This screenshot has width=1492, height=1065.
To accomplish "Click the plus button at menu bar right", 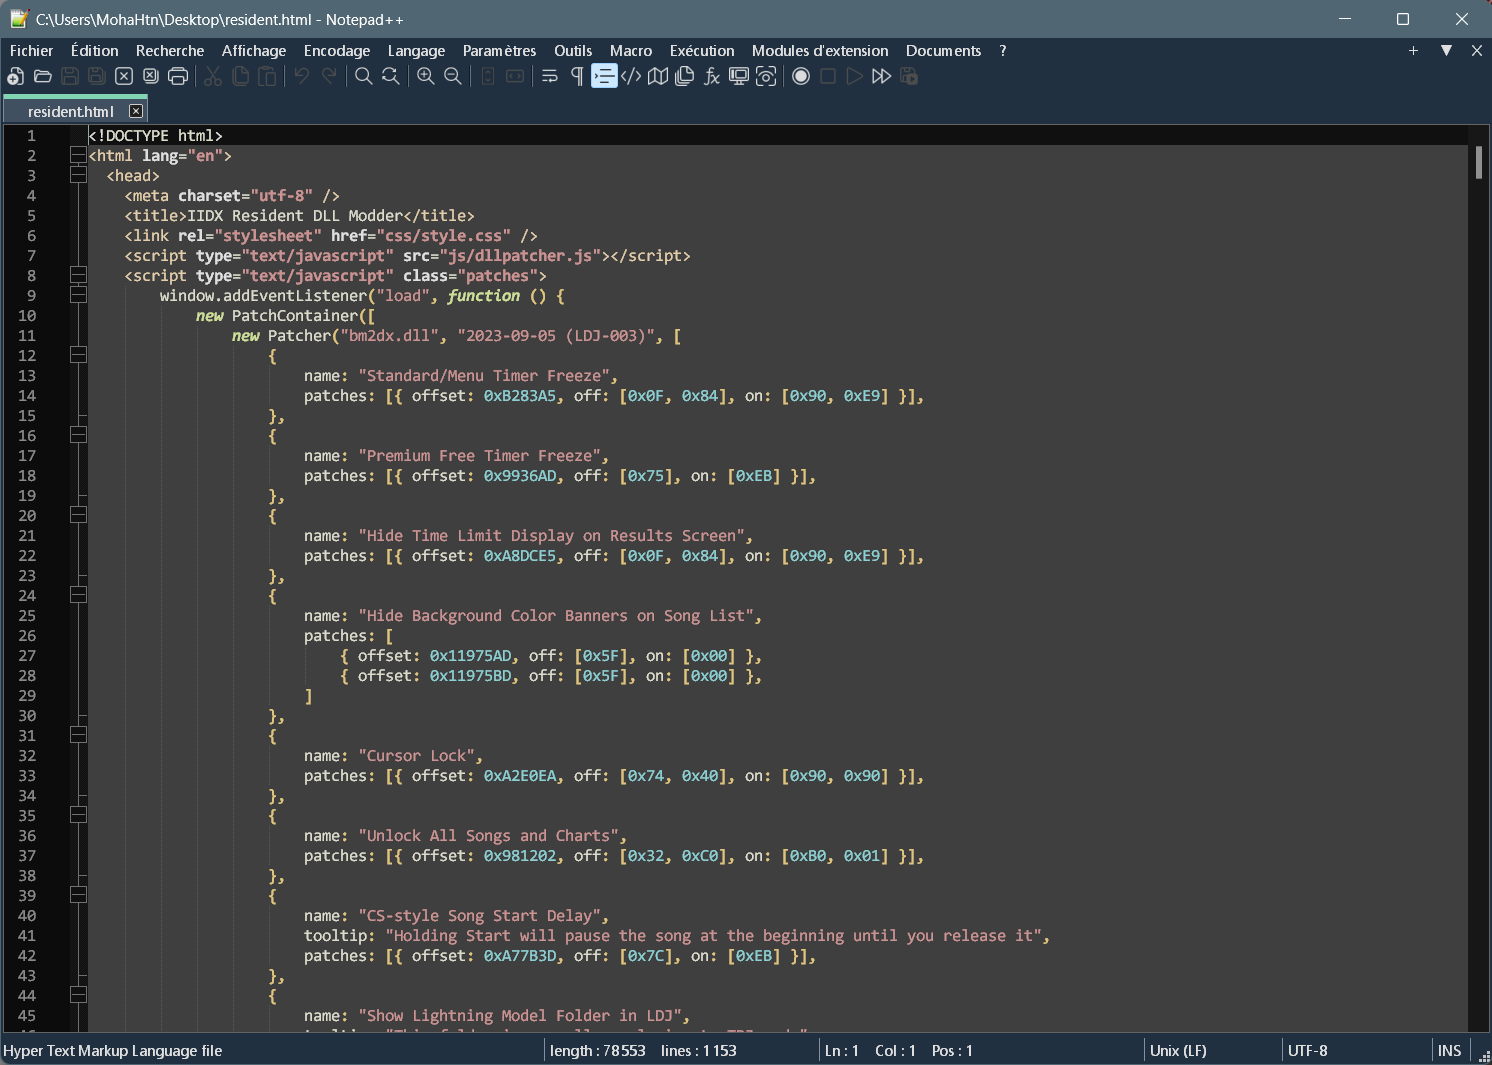I will pos(1413,51).
